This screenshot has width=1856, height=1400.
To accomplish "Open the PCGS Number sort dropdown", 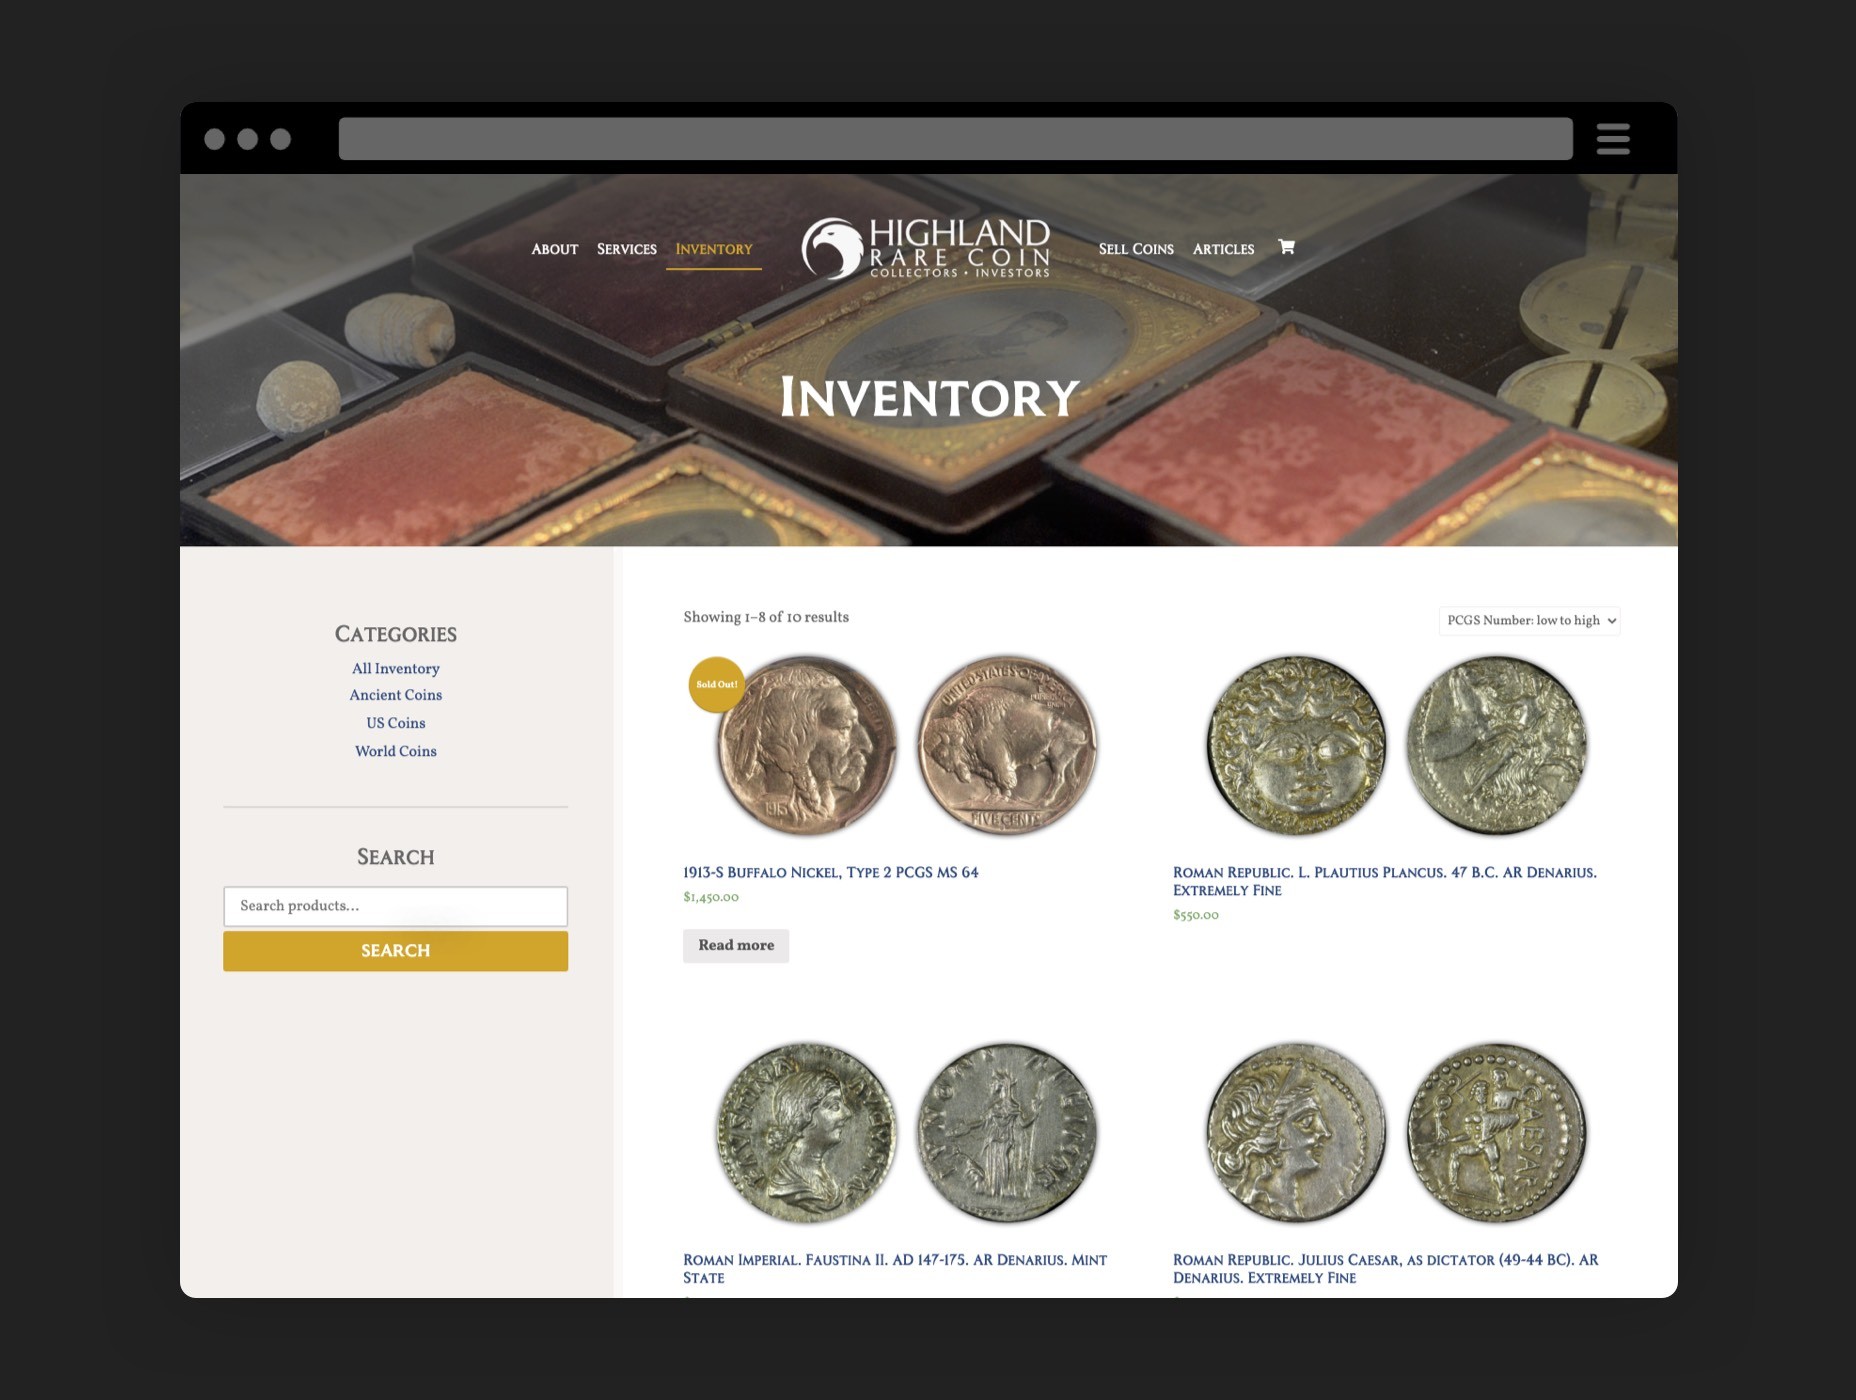I will (x=1529, y=620).
